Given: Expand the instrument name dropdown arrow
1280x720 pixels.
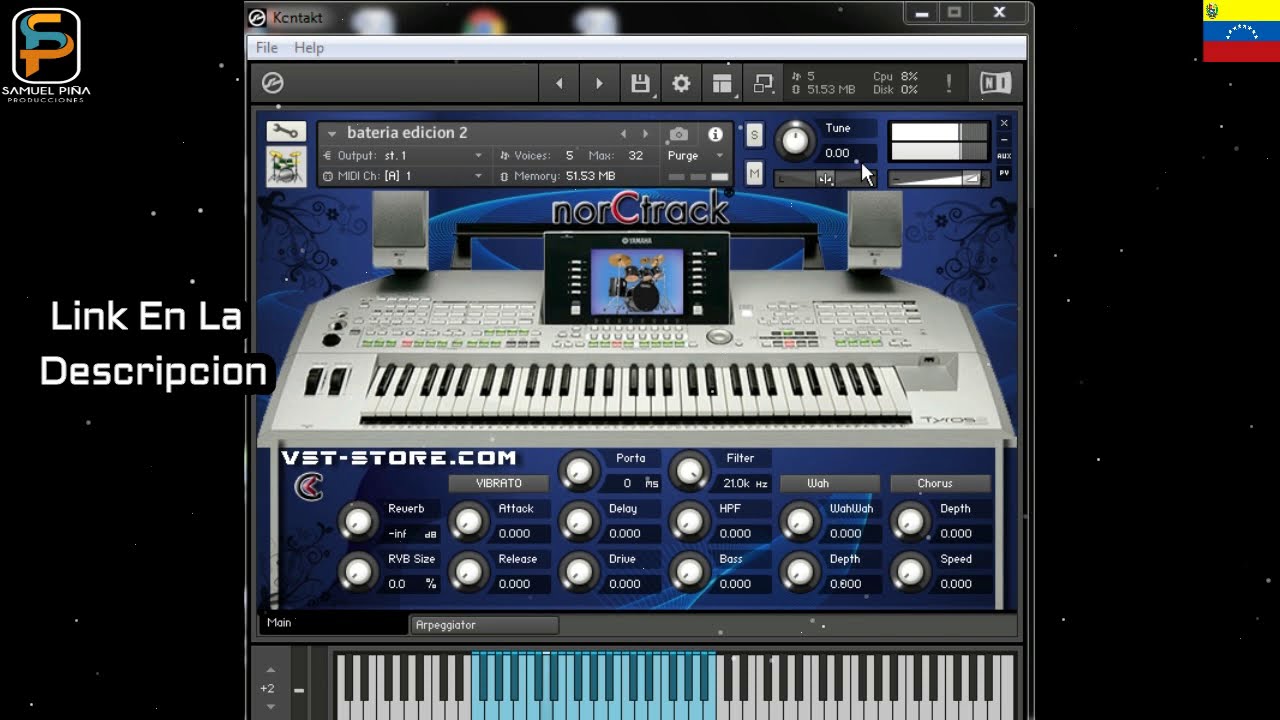Looking at the screenshot, I should tap(332, 134).
